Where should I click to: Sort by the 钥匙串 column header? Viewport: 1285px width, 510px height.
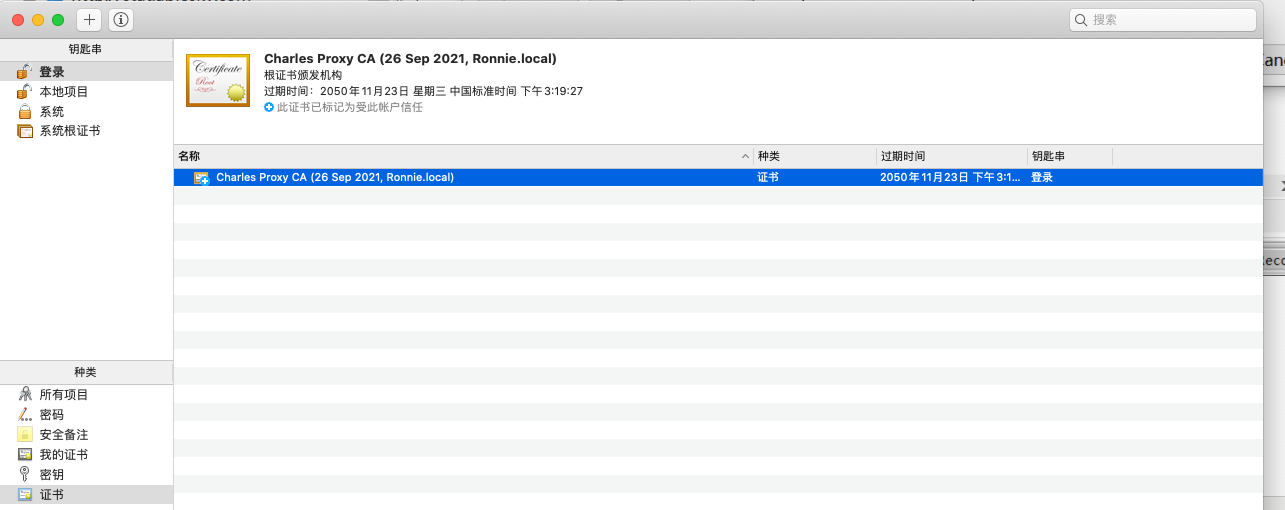(x=1070, y=156)
